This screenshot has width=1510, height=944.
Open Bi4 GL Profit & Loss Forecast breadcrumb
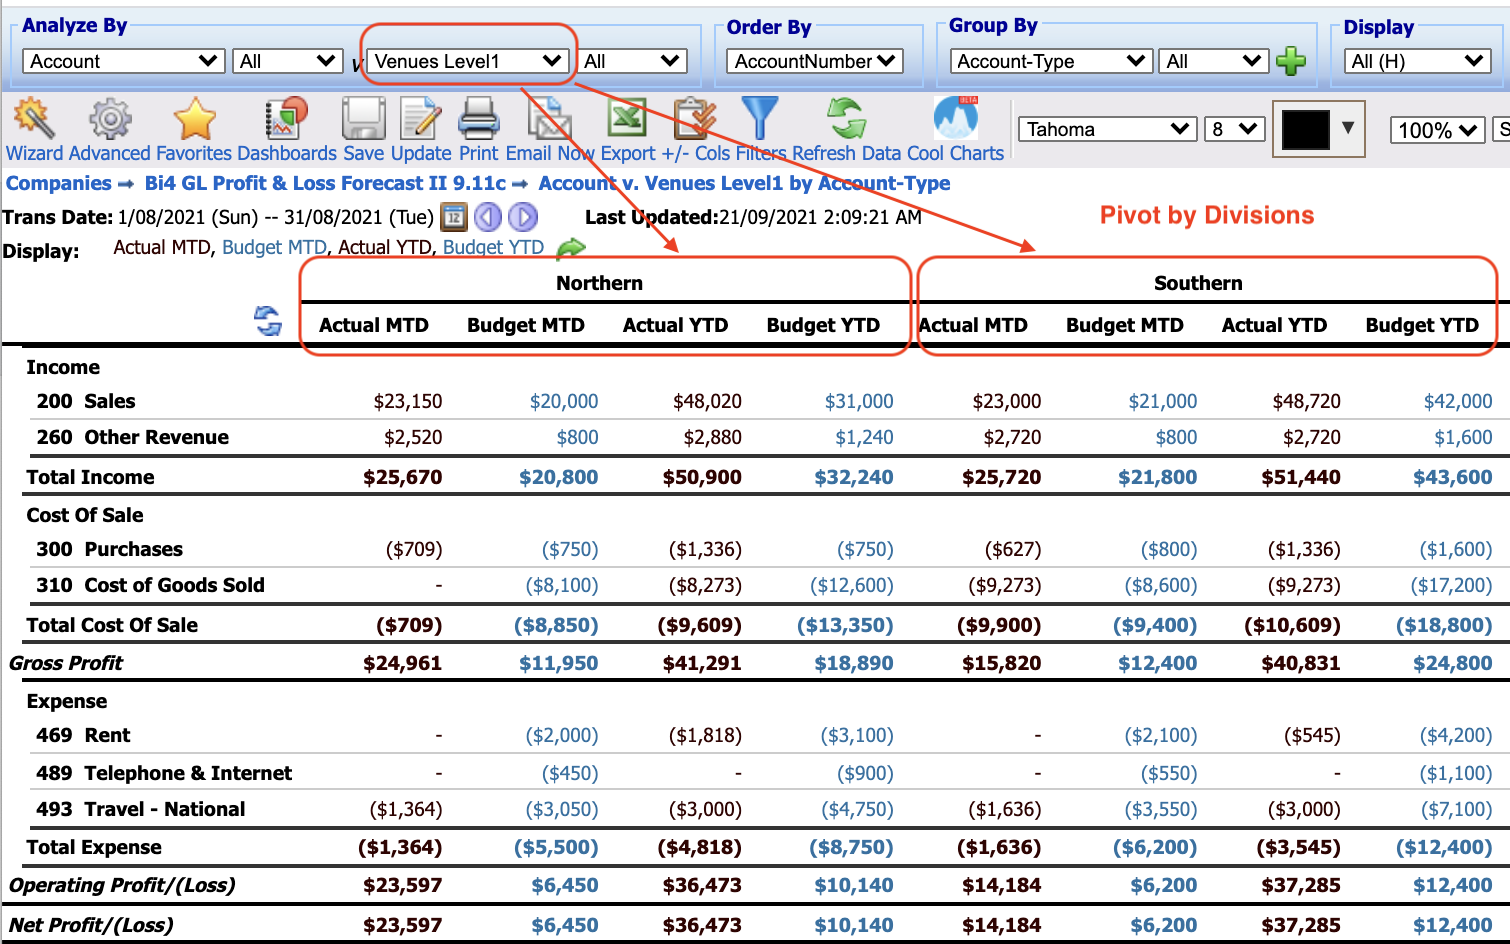[326, 183]
